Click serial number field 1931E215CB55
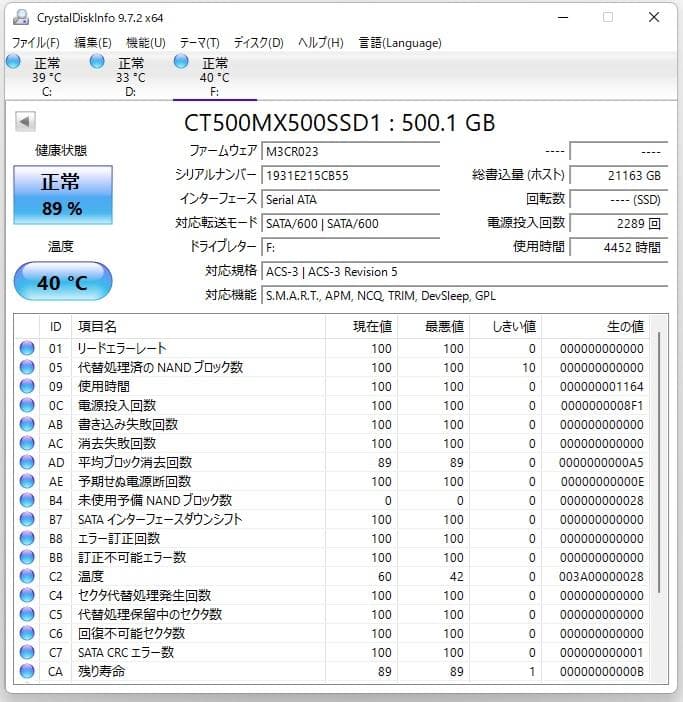683x702 pixels. (x=351, y=176)
